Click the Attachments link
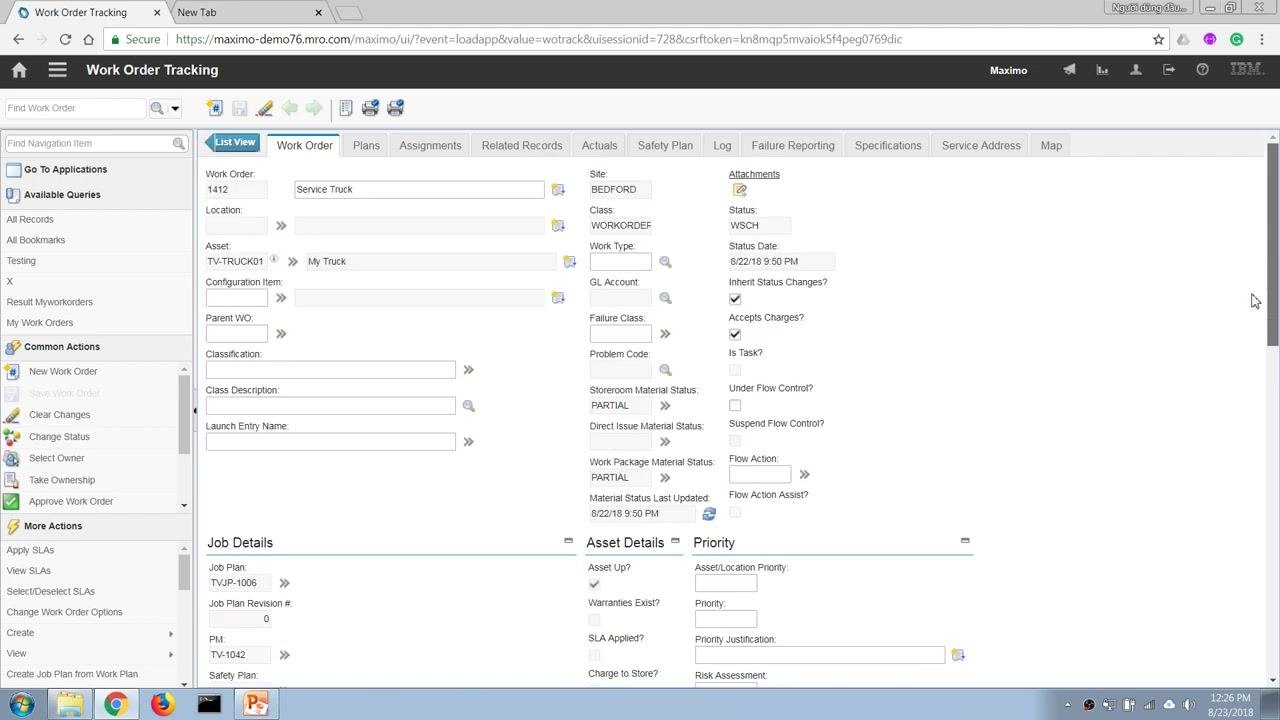Screen dimensions: 1280x720 (x=754, y=174)
